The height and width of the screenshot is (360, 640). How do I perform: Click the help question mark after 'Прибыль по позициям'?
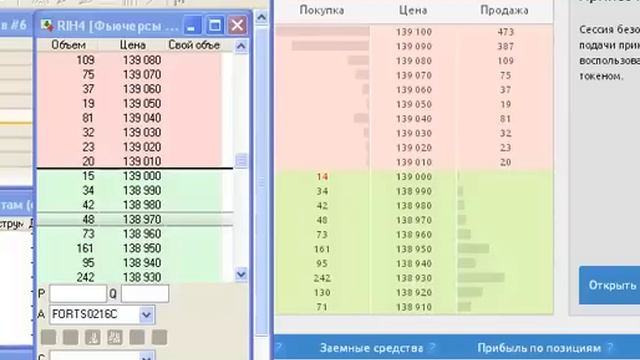coord(610,348)
